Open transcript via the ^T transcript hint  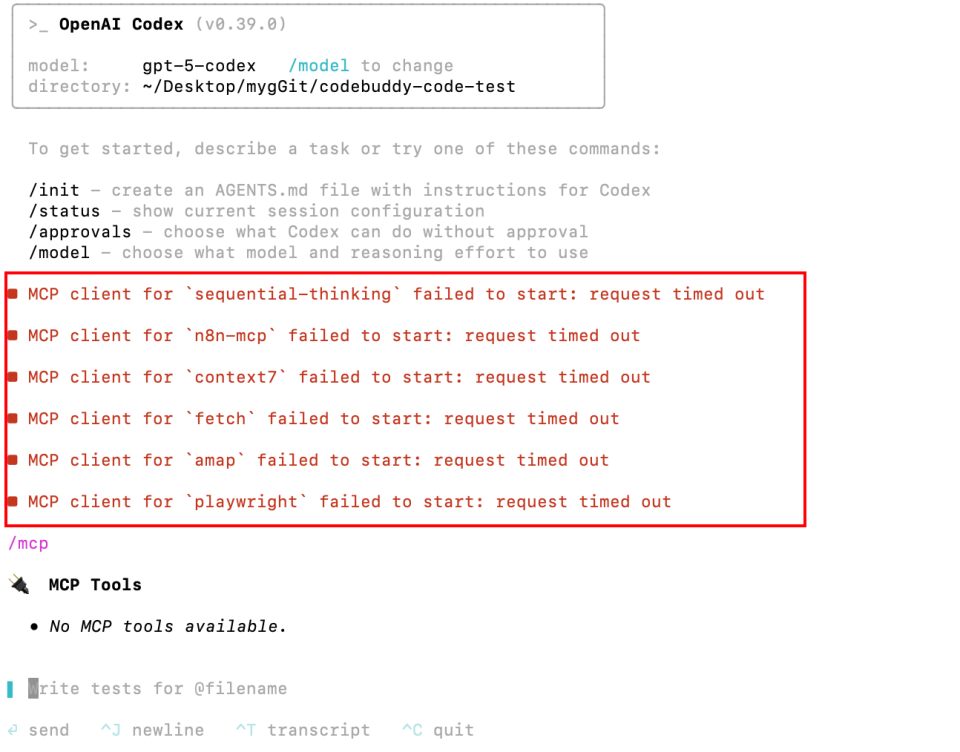point(302,730)
